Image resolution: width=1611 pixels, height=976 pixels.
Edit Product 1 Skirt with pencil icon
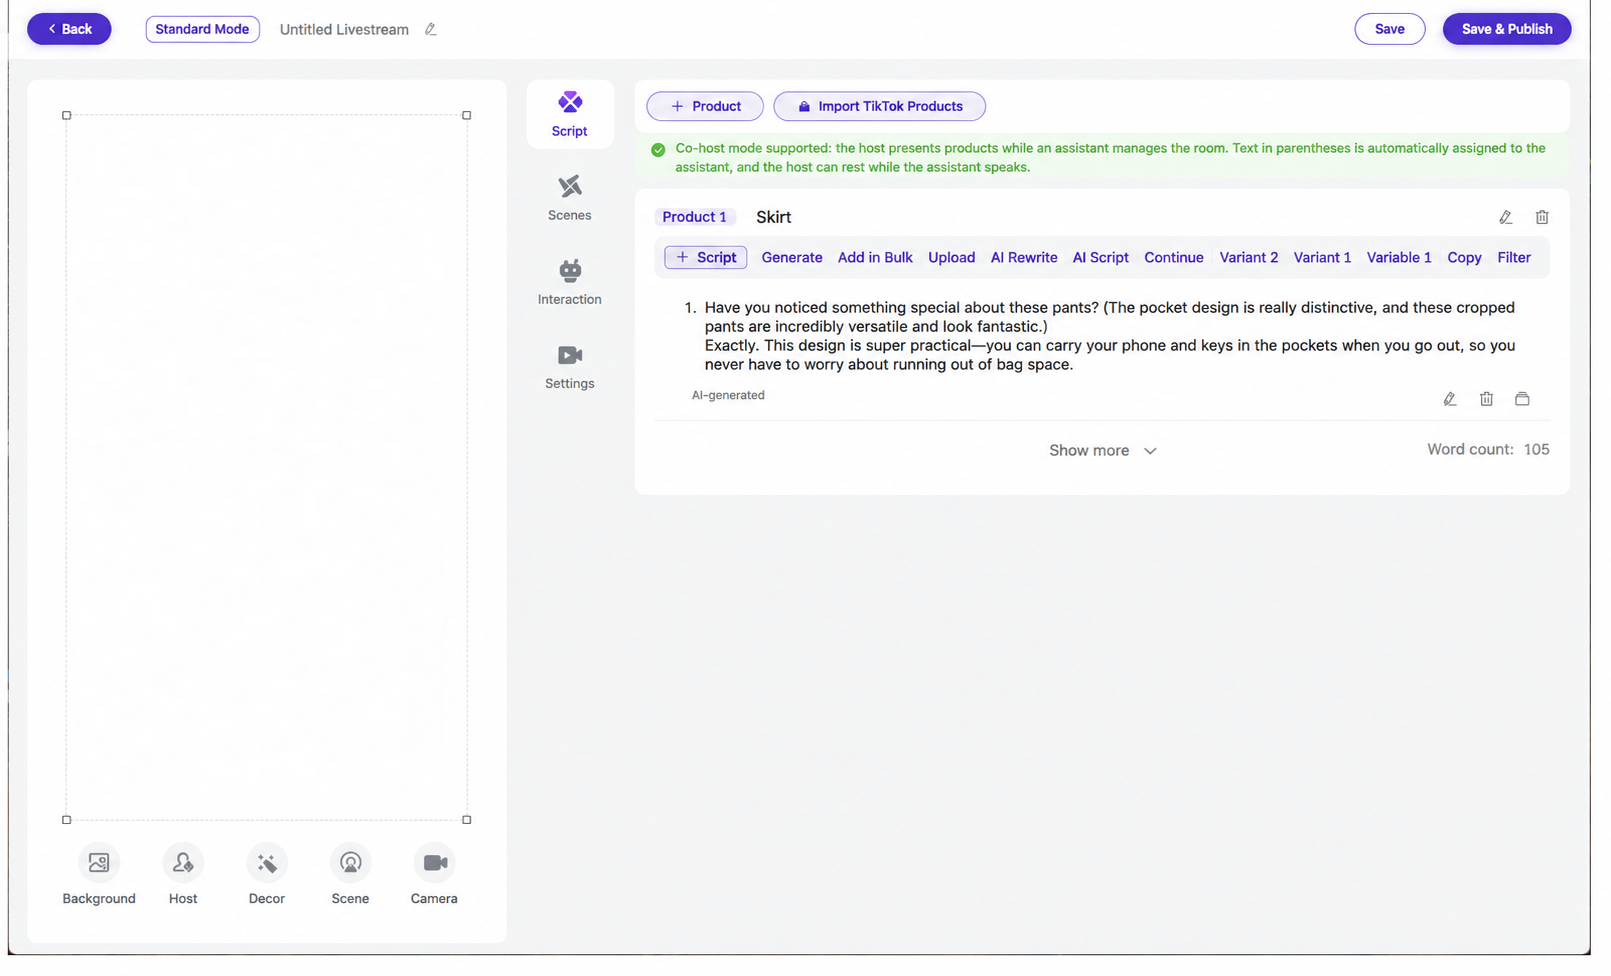[1505, 217]
